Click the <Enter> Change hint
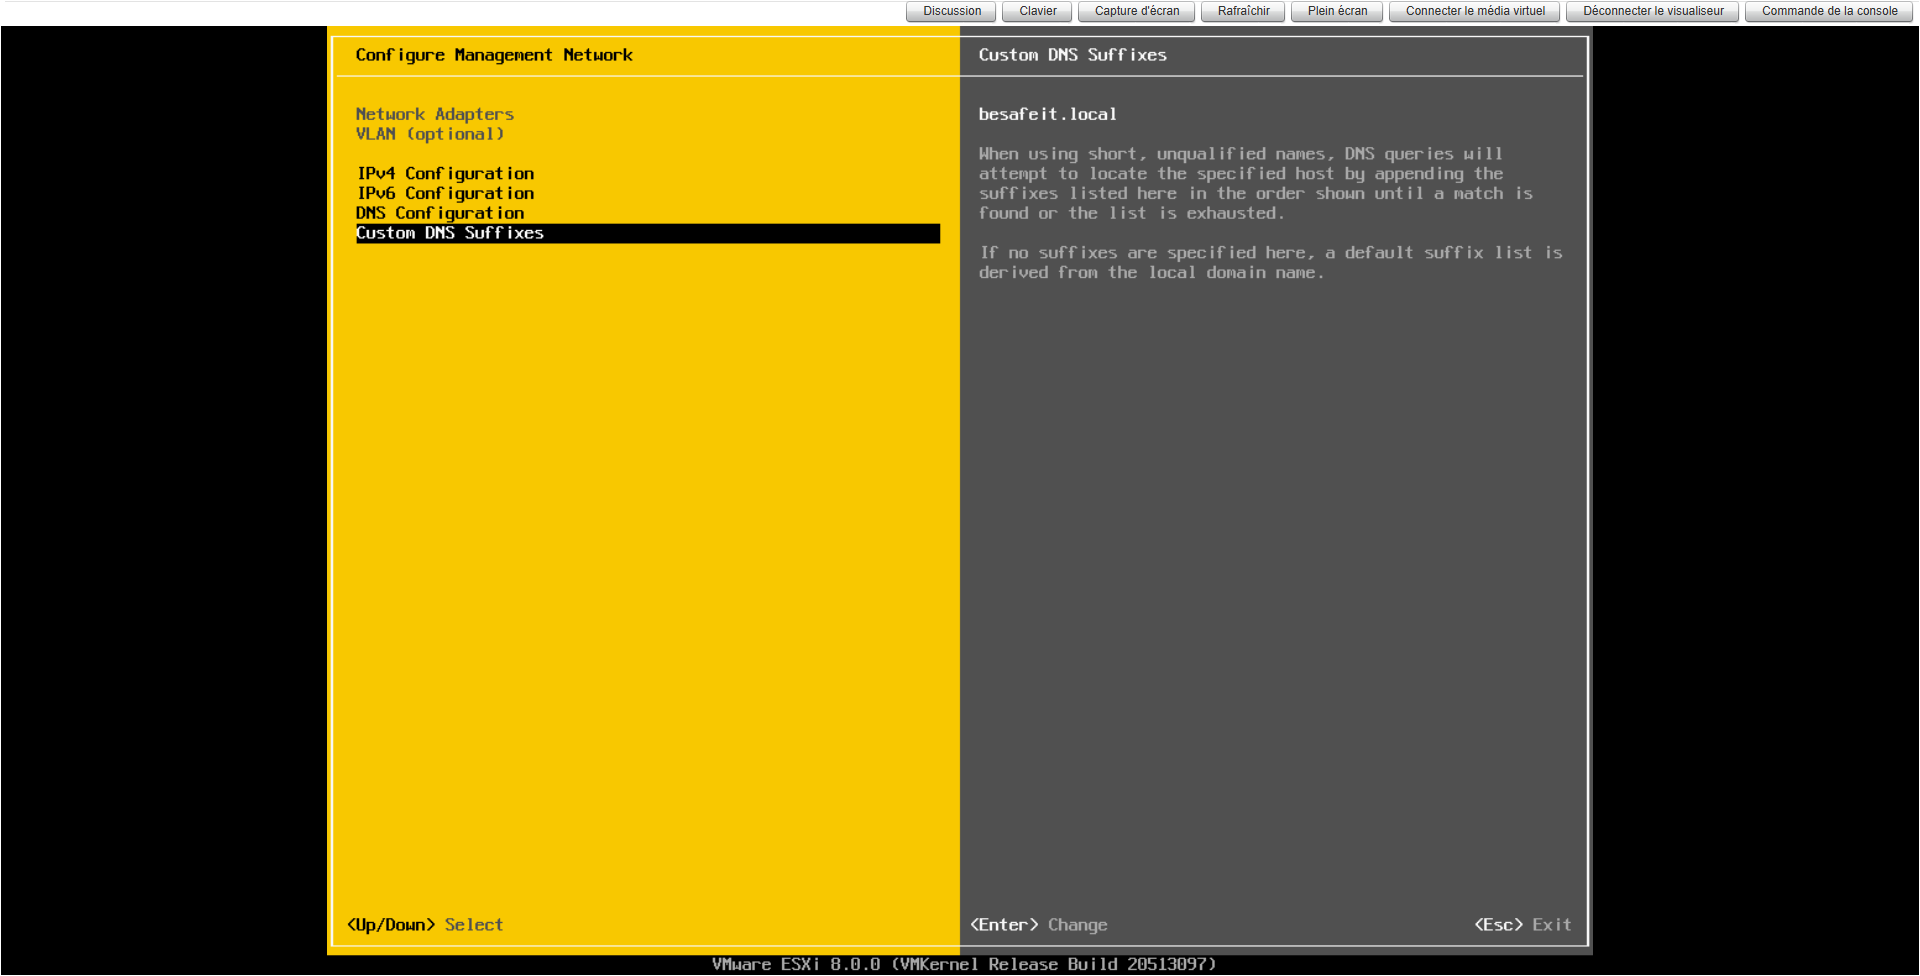This screenshot has height=976, width=1920. pos(1039,925)
